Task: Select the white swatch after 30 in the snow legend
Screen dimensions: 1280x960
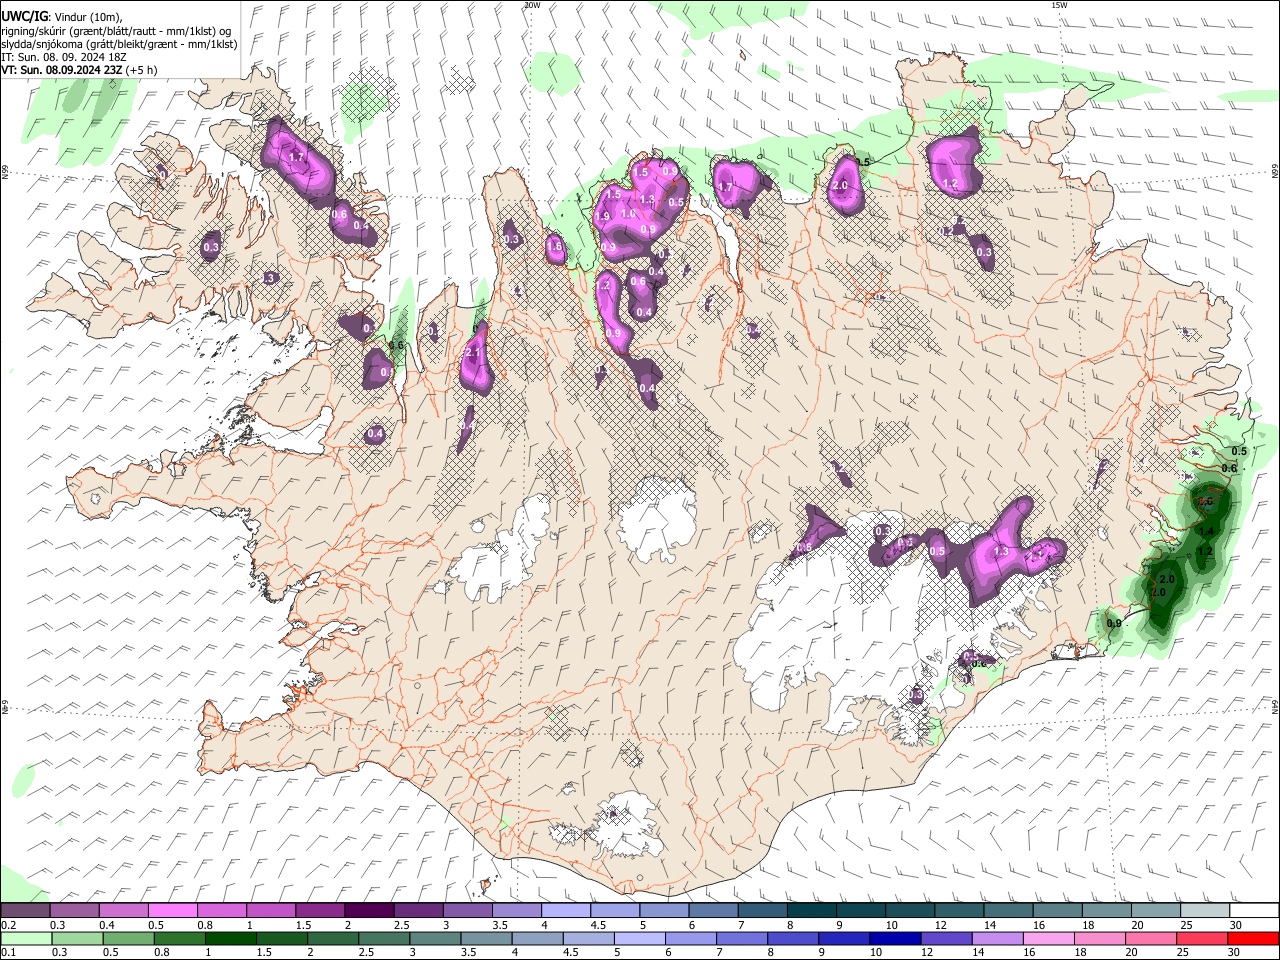Action: click(x=1254, y=911)
